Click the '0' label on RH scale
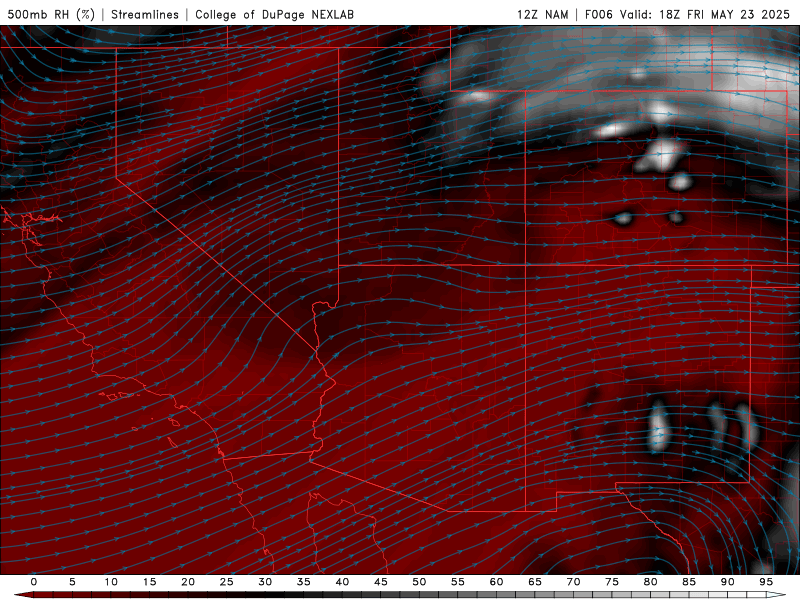 coord(34,582)
